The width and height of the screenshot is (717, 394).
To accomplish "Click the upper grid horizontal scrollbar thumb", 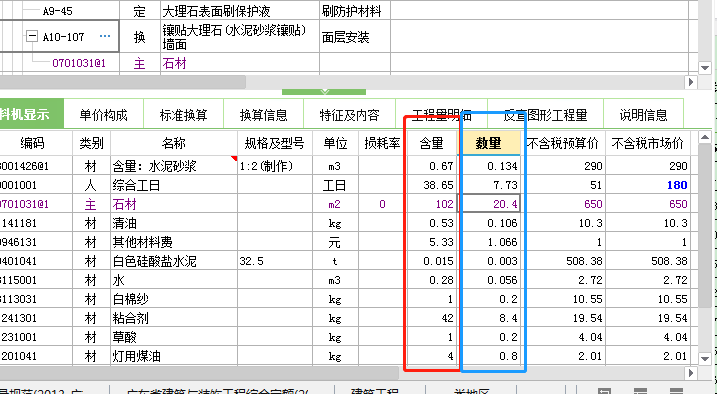I will [x=123, y=82].
